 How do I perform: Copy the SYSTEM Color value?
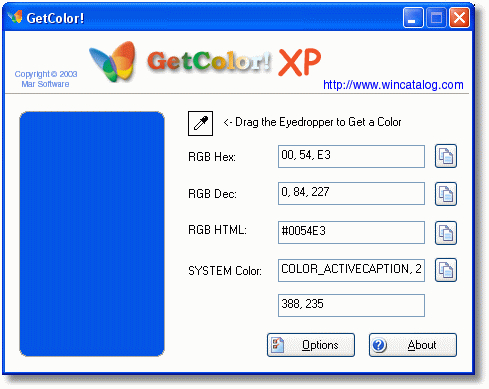(446, 270)
